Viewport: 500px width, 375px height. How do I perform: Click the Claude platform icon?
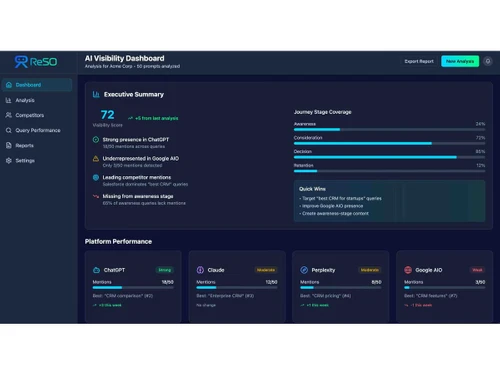pyautogui.click(x=200, y=270)
